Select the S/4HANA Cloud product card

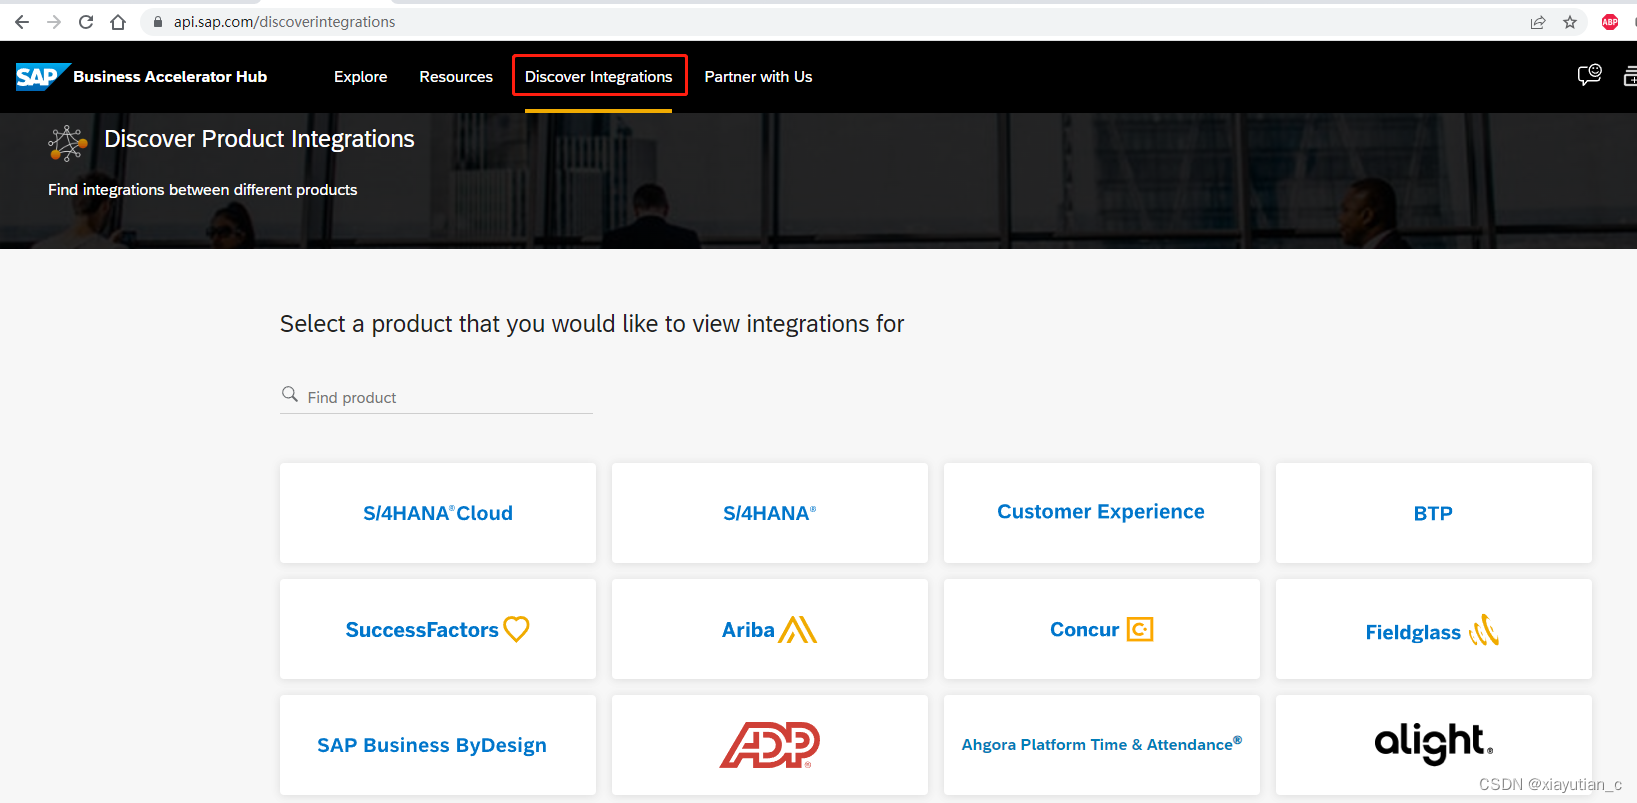(x=438, y=513)
